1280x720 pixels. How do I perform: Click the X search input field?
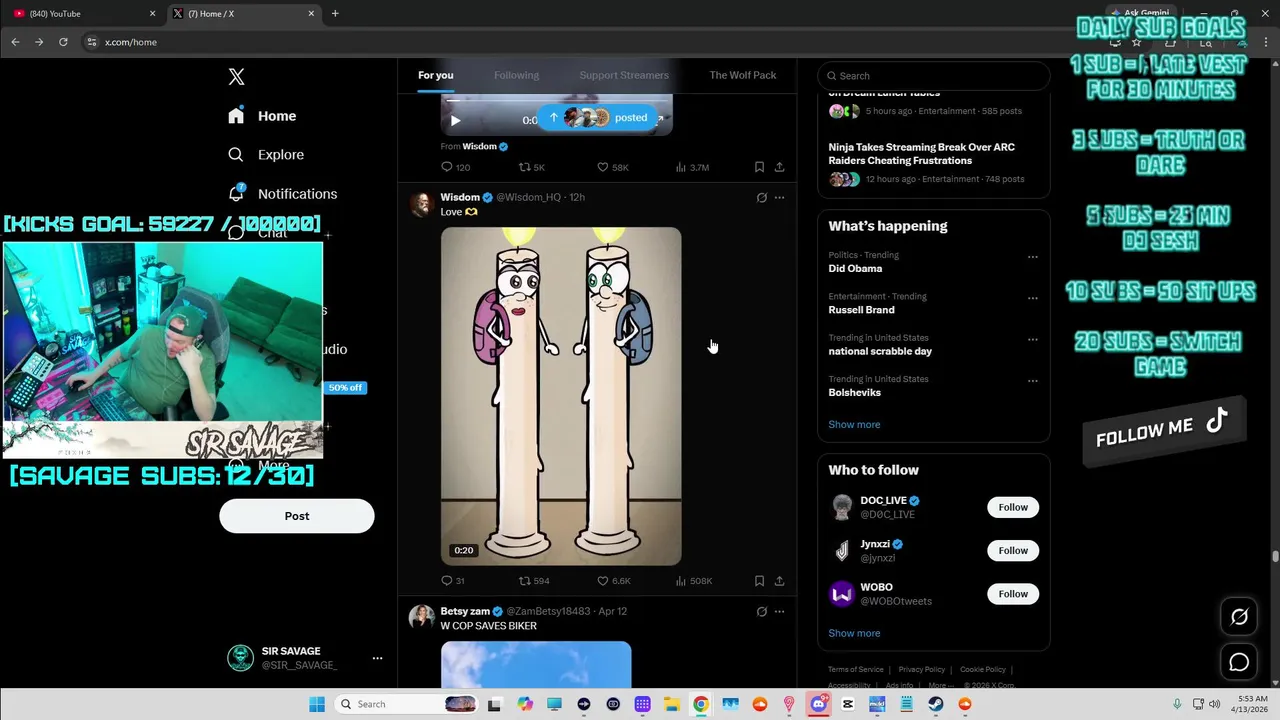933,76
